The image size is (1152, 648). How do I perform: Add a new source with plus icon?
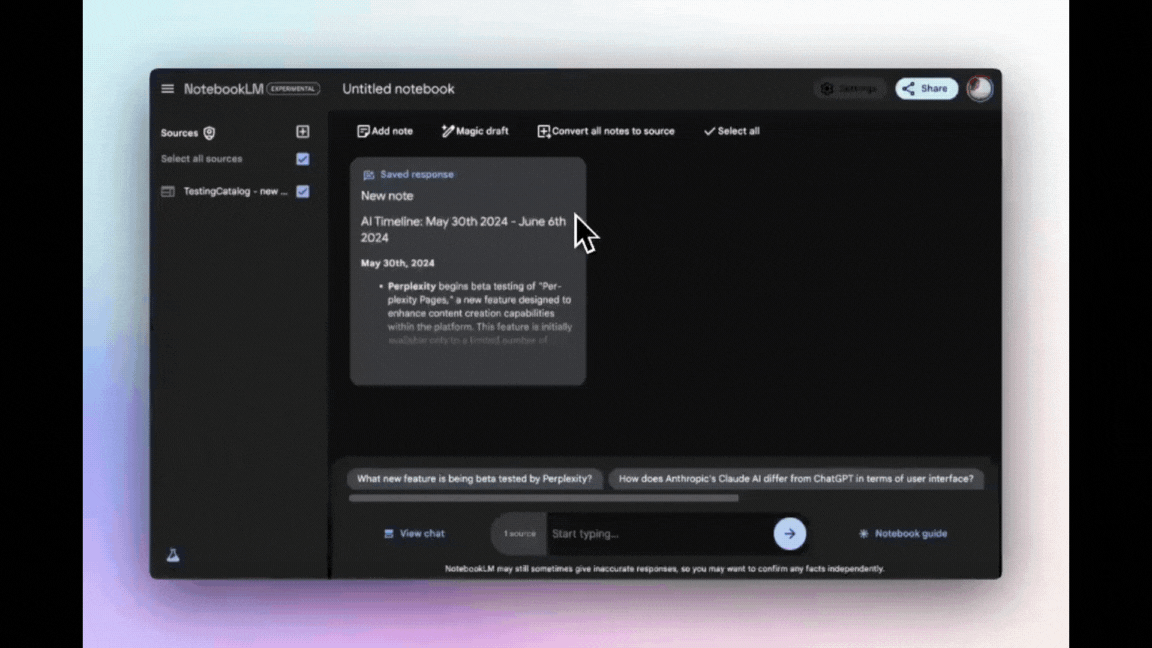click(x=303, y=132)
